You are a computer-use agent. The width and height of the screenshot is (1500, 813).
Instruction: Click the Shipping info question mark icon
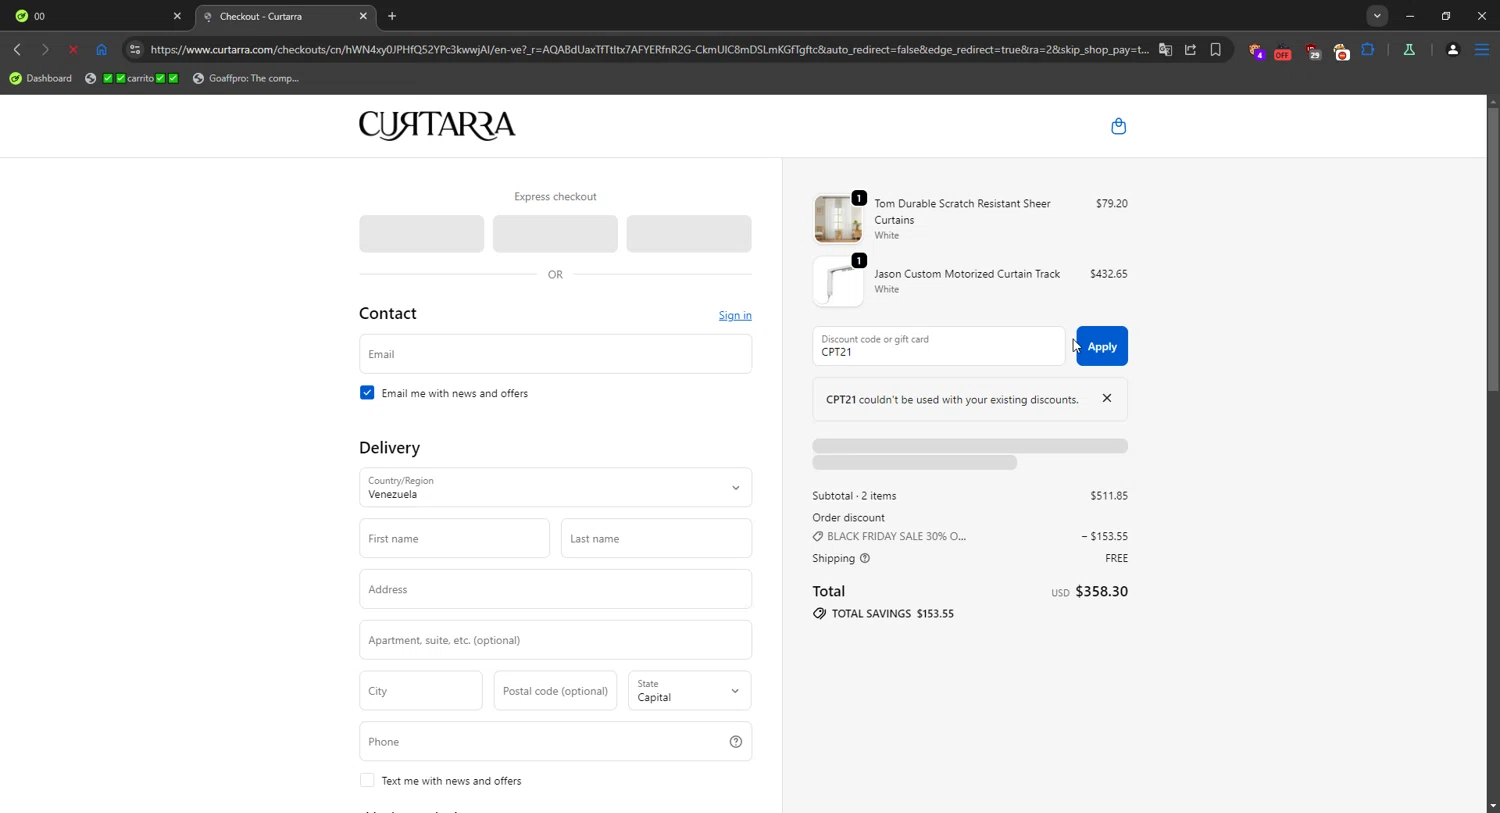tap(865, 558)
